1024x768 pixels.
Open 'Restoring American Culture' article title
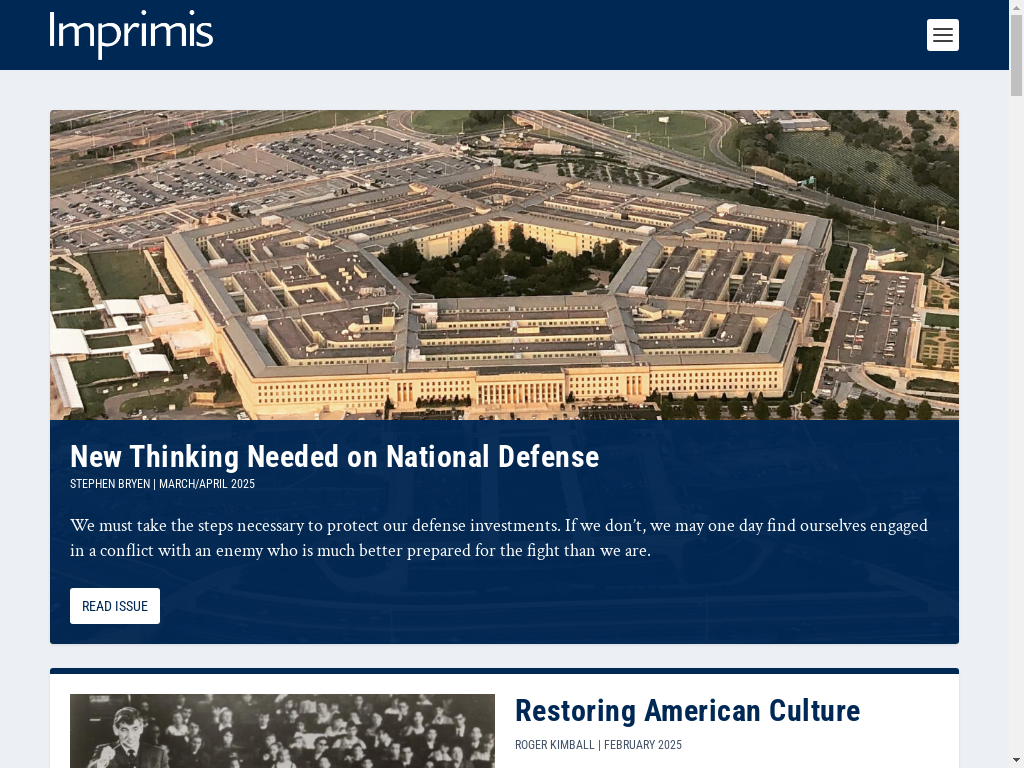click(x=687, y=711)
